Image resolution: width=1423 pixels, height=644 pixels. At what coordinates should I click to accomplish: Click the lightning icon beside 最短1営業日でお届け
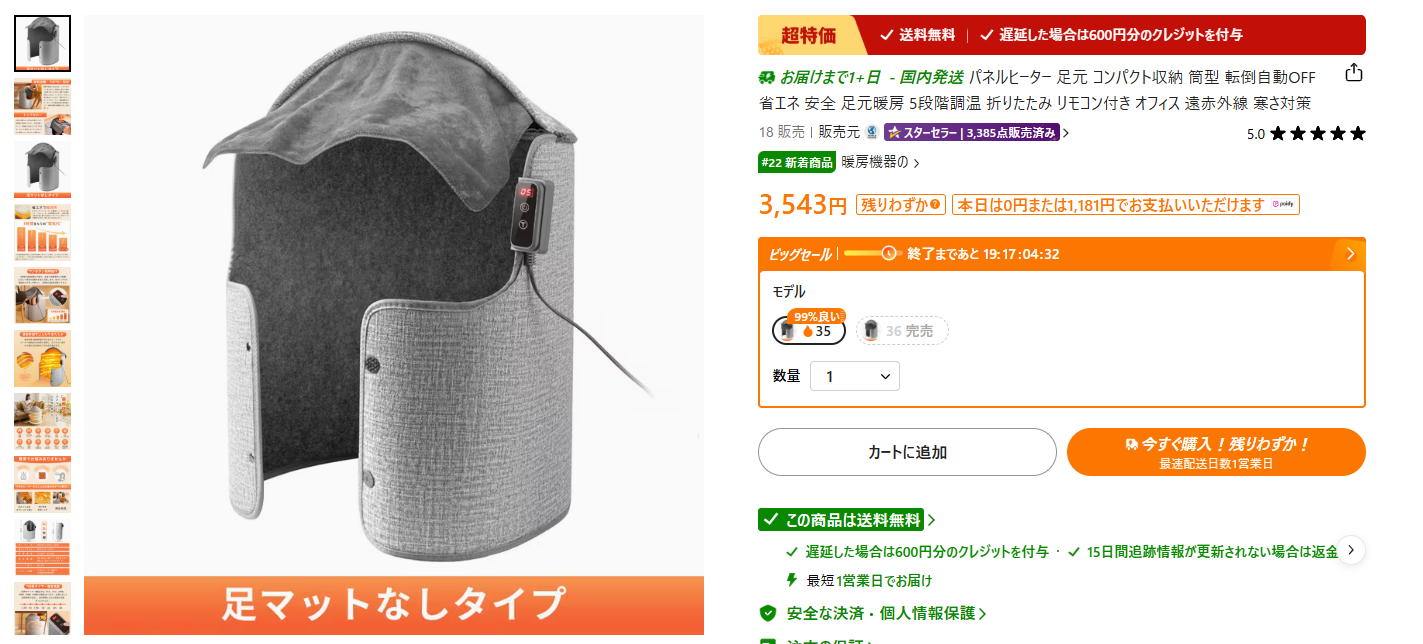click(x=792, y=580)
